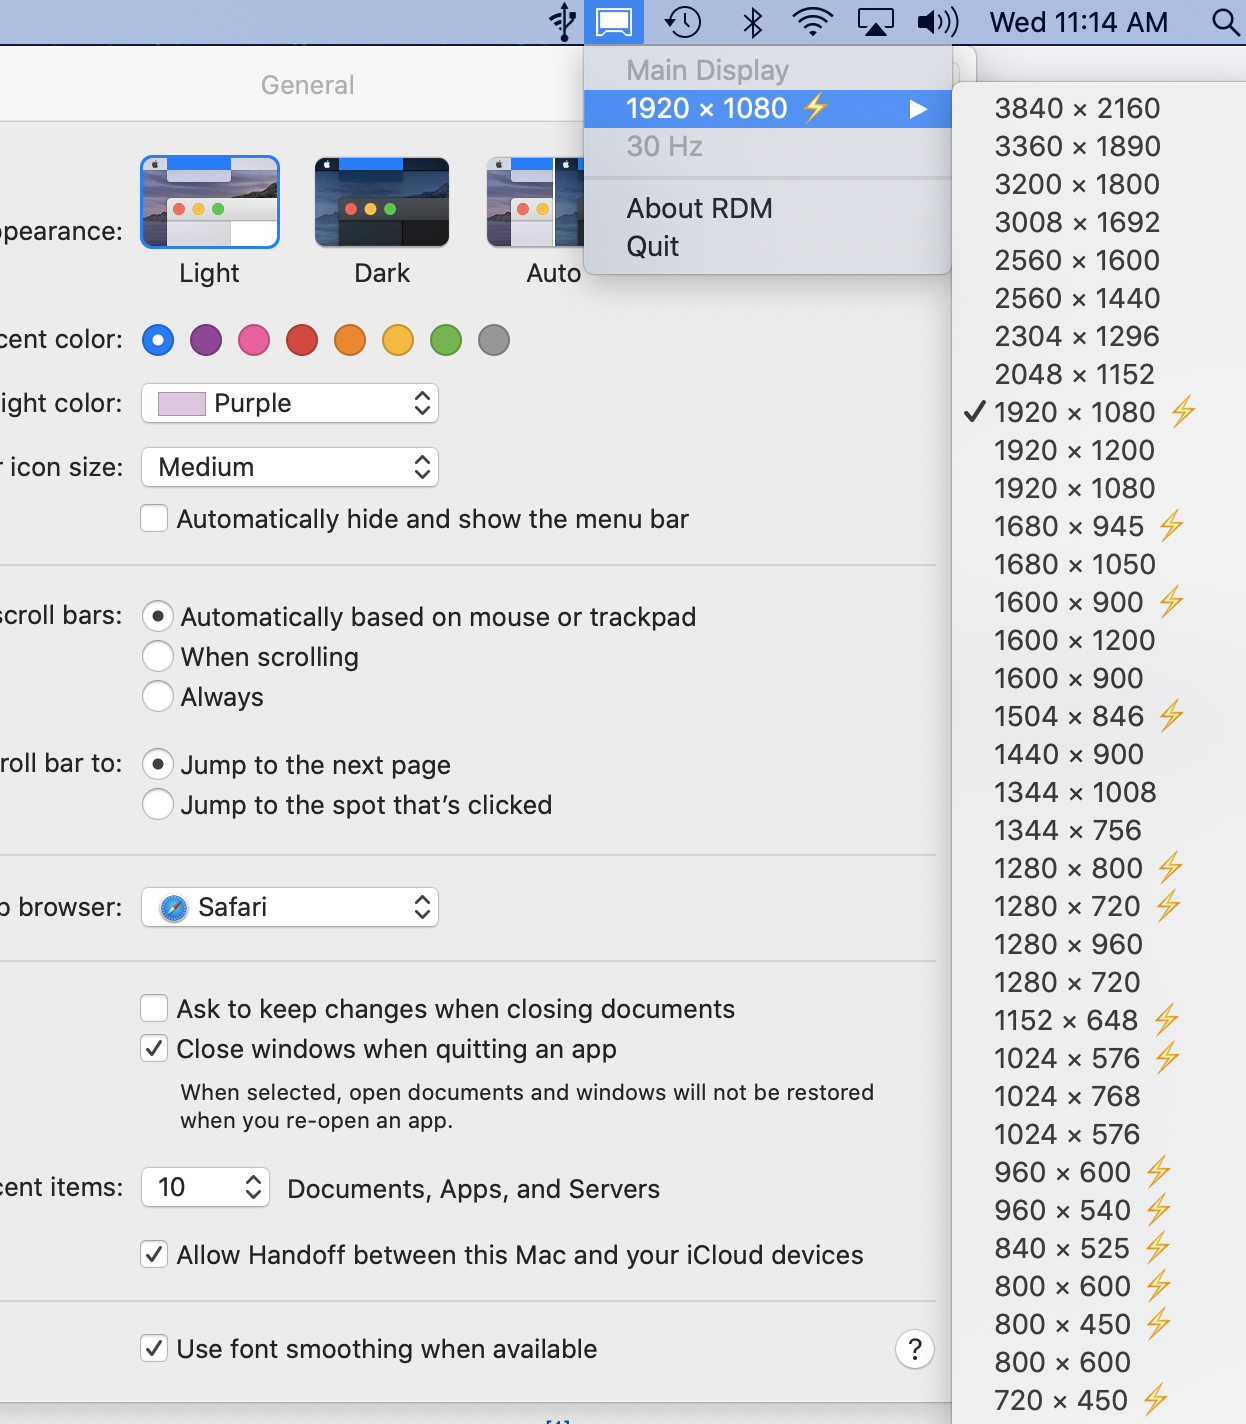Click the AirPlay display icon
The height and width of the screenshot is (1424, 1246).
(876, 22)
